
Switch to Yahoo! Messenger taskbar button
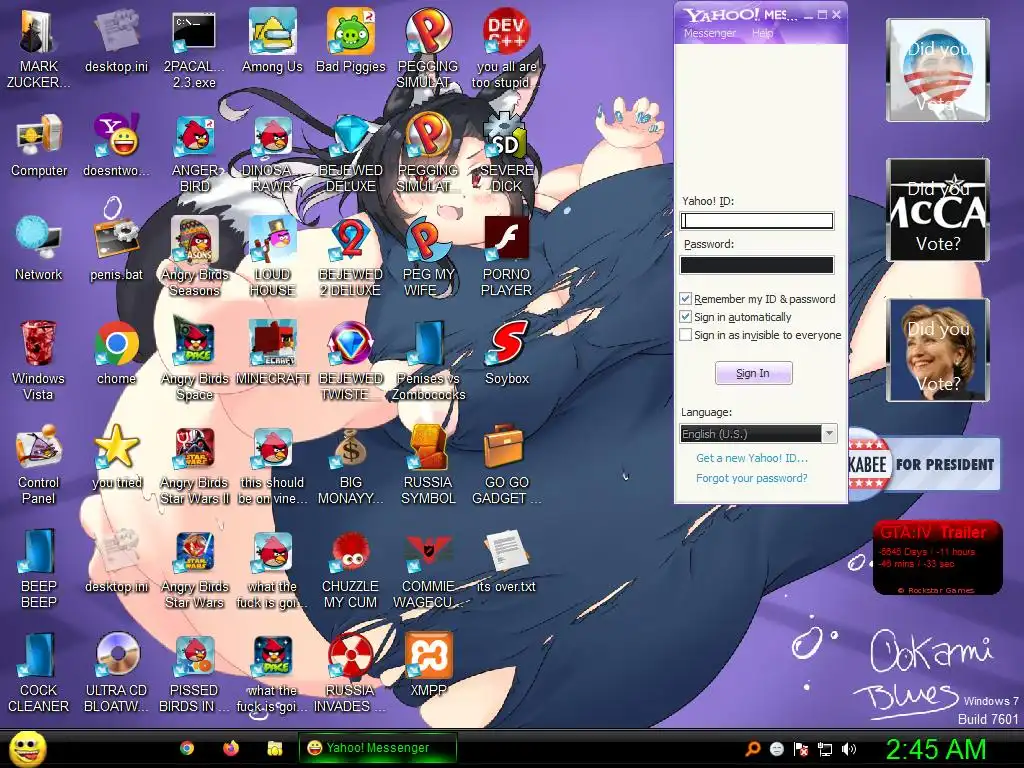point(377,748)
